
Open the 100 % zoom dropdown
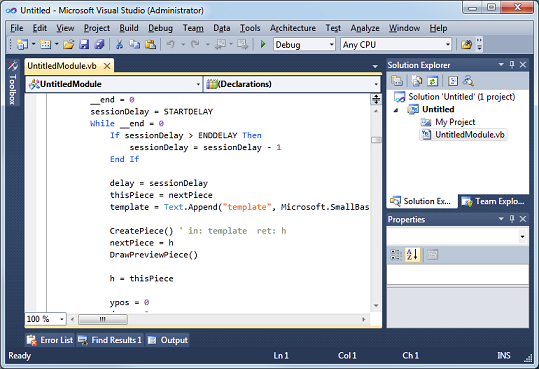point(62,319)
